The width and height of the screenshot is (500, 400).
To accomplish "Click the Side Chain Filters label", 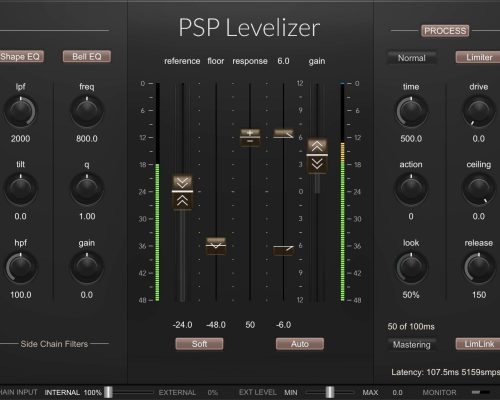I will (54, 344).
